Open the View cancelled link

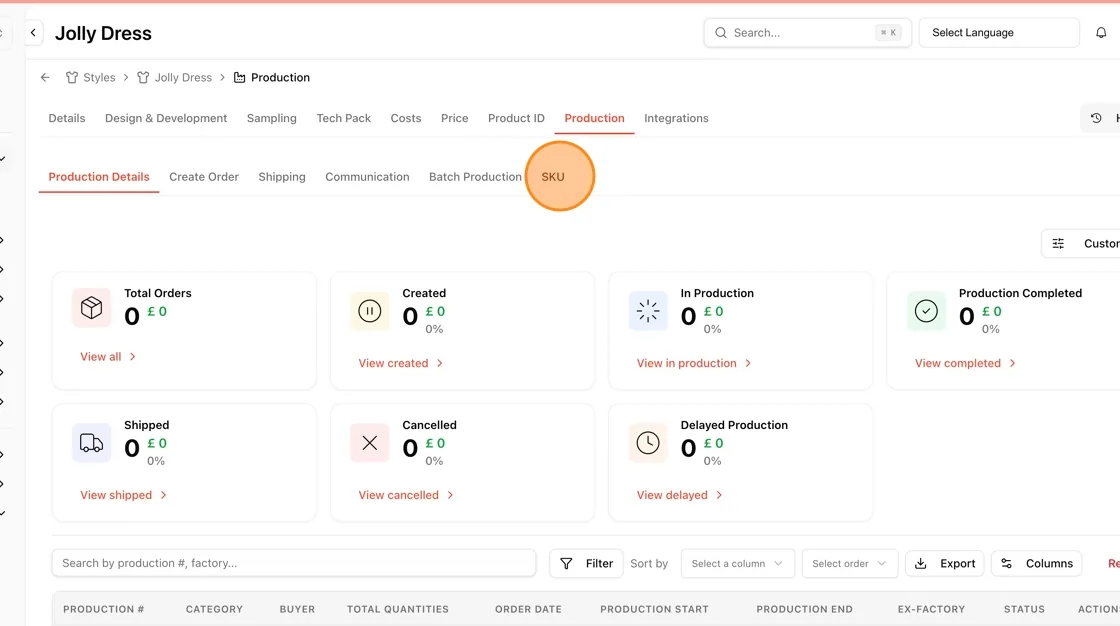406,495
